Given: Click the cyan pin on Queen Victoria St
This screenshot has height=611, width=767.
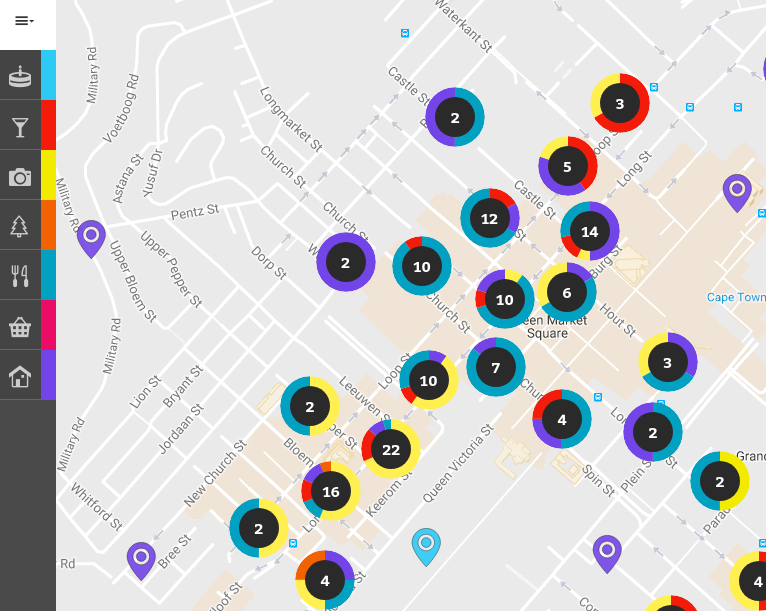Looking at the screenshot, I should pyautogui.click(x=427, y=546).
